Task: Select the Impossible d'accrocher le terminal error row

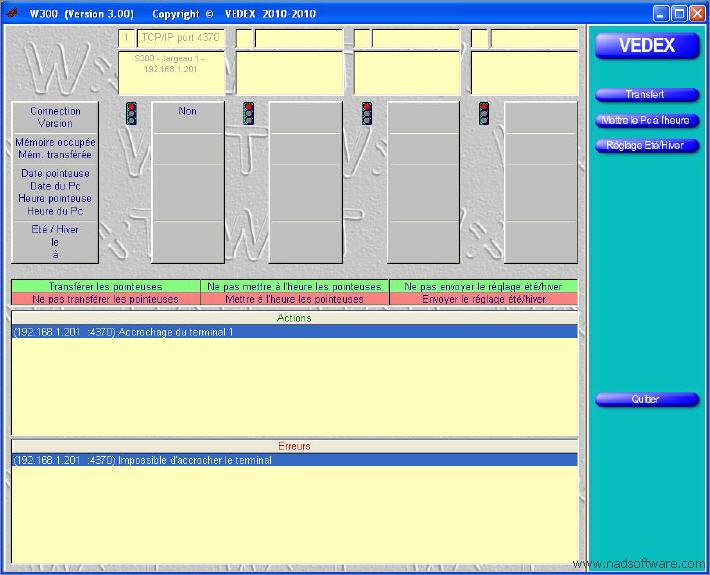Action: pyautogui.click(x=294, y=460)
